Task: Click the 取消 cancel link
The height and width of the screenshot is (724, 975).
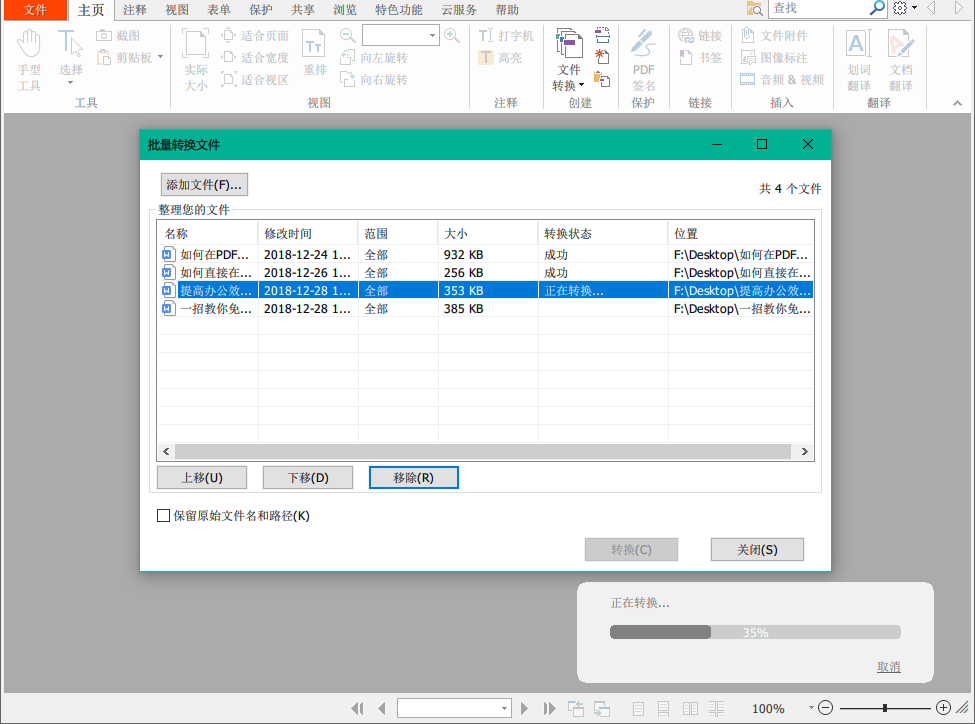Action: (888, 666)
